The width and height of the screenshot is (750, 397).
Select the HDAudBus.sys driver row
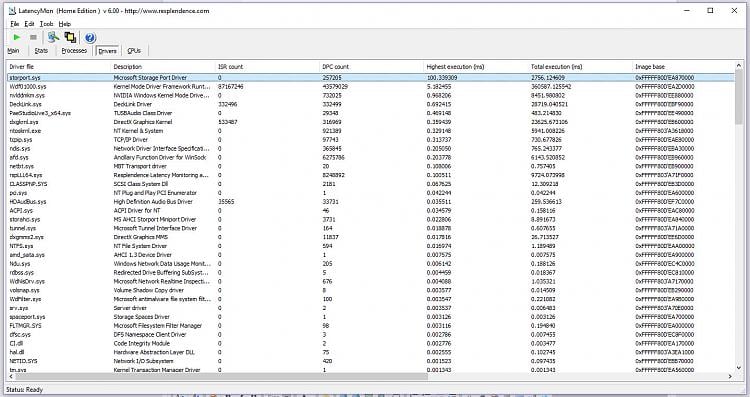point(371,201)
